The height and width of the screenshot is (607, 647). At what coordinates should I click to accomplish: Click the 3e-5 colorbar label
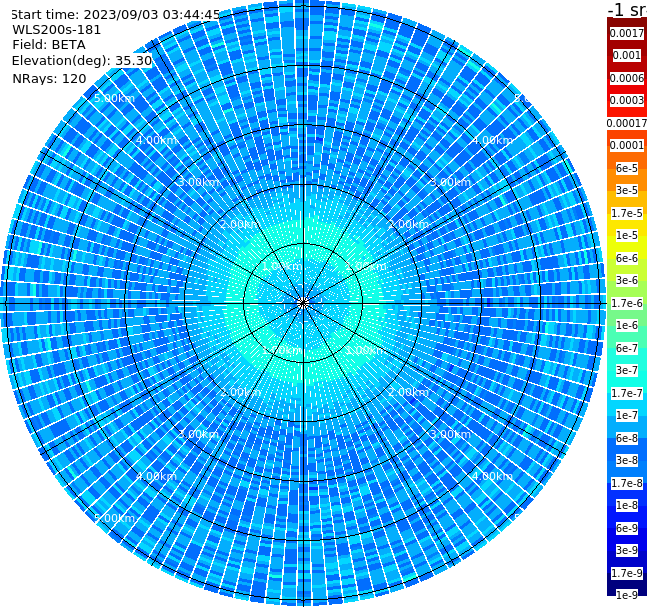pyautogui.click(x=627, y=190)
